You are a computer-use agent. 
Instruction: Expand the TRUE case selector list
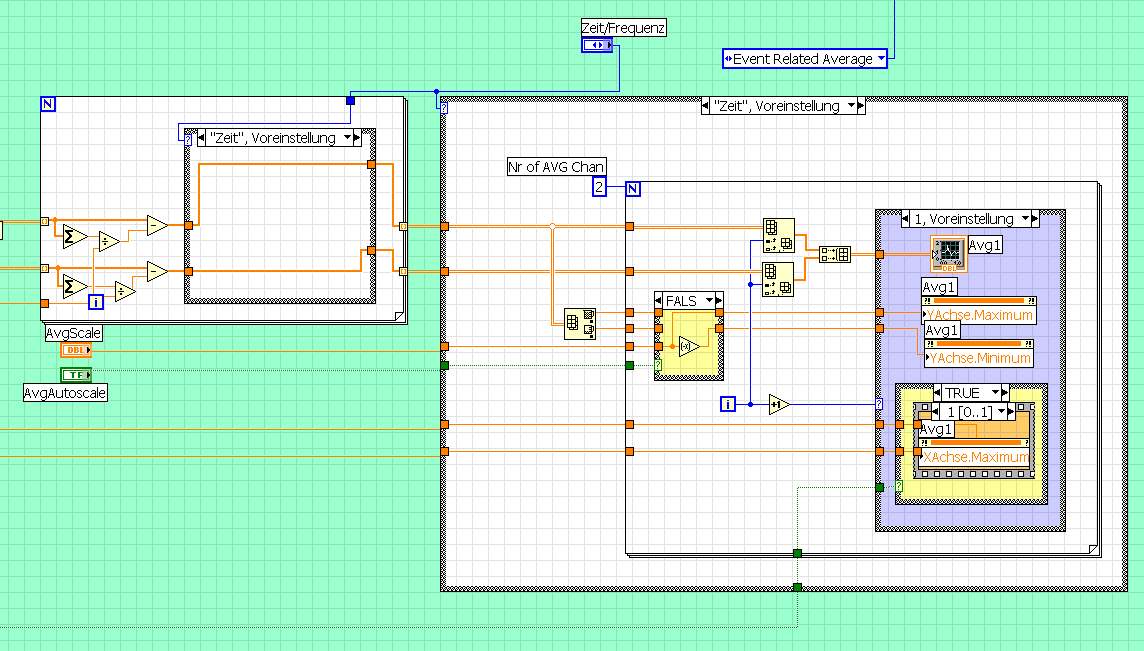(x=997, y=393)
